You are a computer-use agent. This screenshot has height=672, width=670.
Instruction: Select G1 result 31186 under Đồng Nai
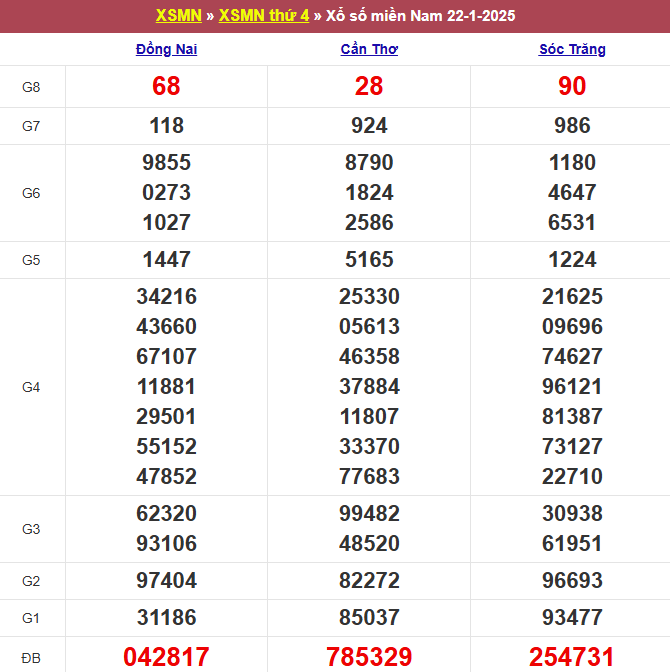166,618
